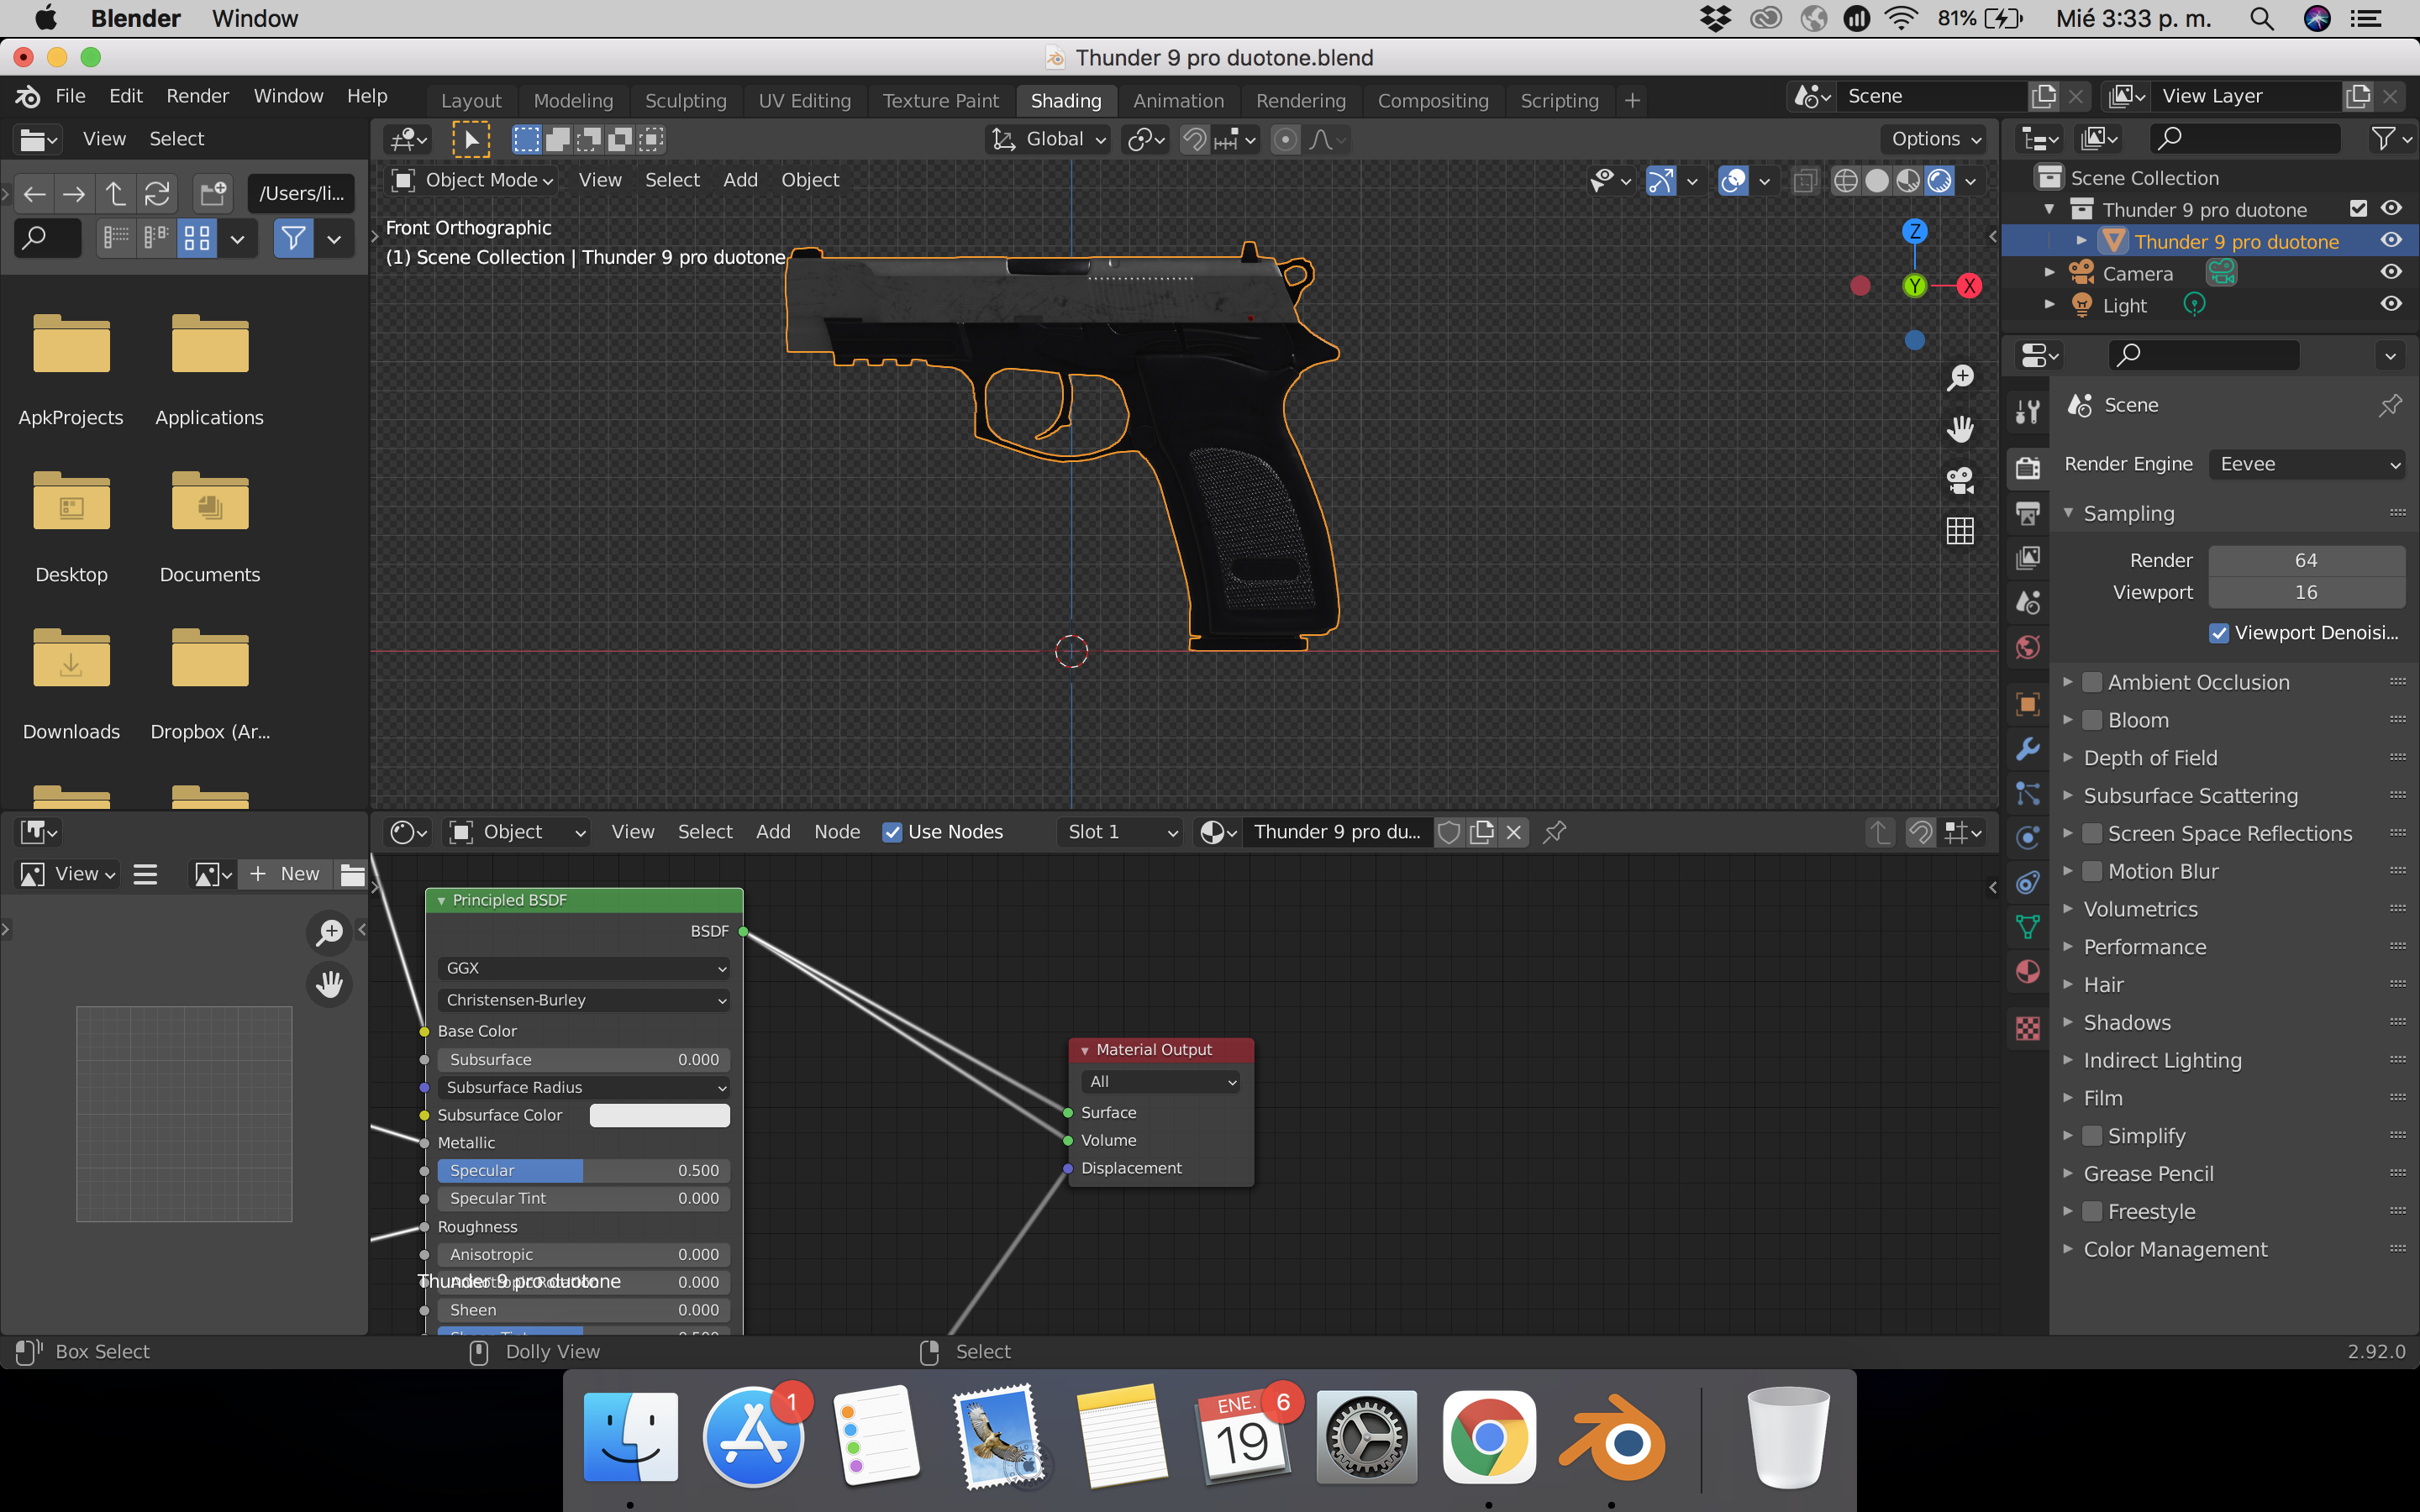The height and width of the screenshot is (1512, 2420).
Task: Adjust the Specular slider in Principled BSDF
Action: coord(583,1170)
